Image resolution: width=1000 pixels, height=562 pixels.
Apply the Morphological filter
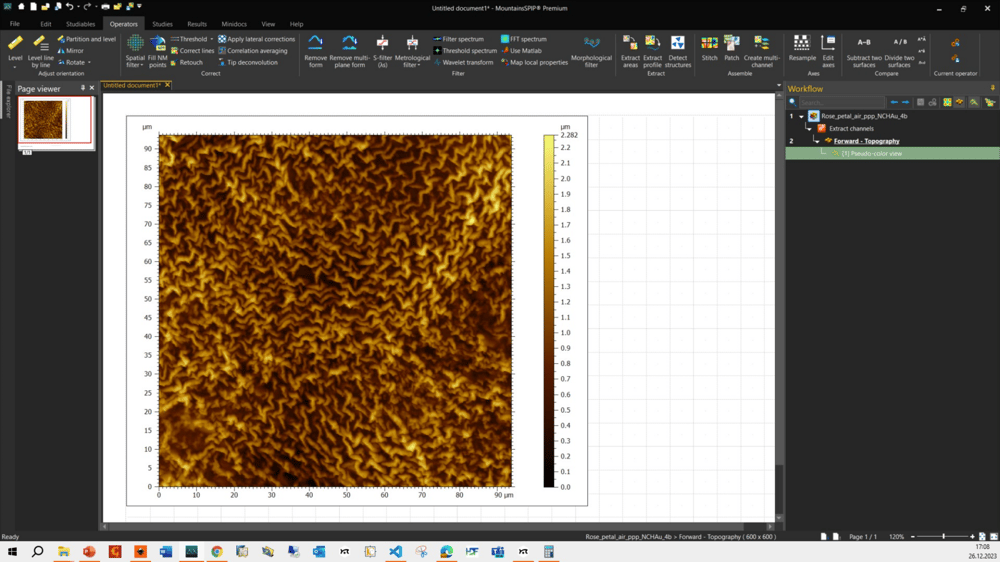[591, 51]
